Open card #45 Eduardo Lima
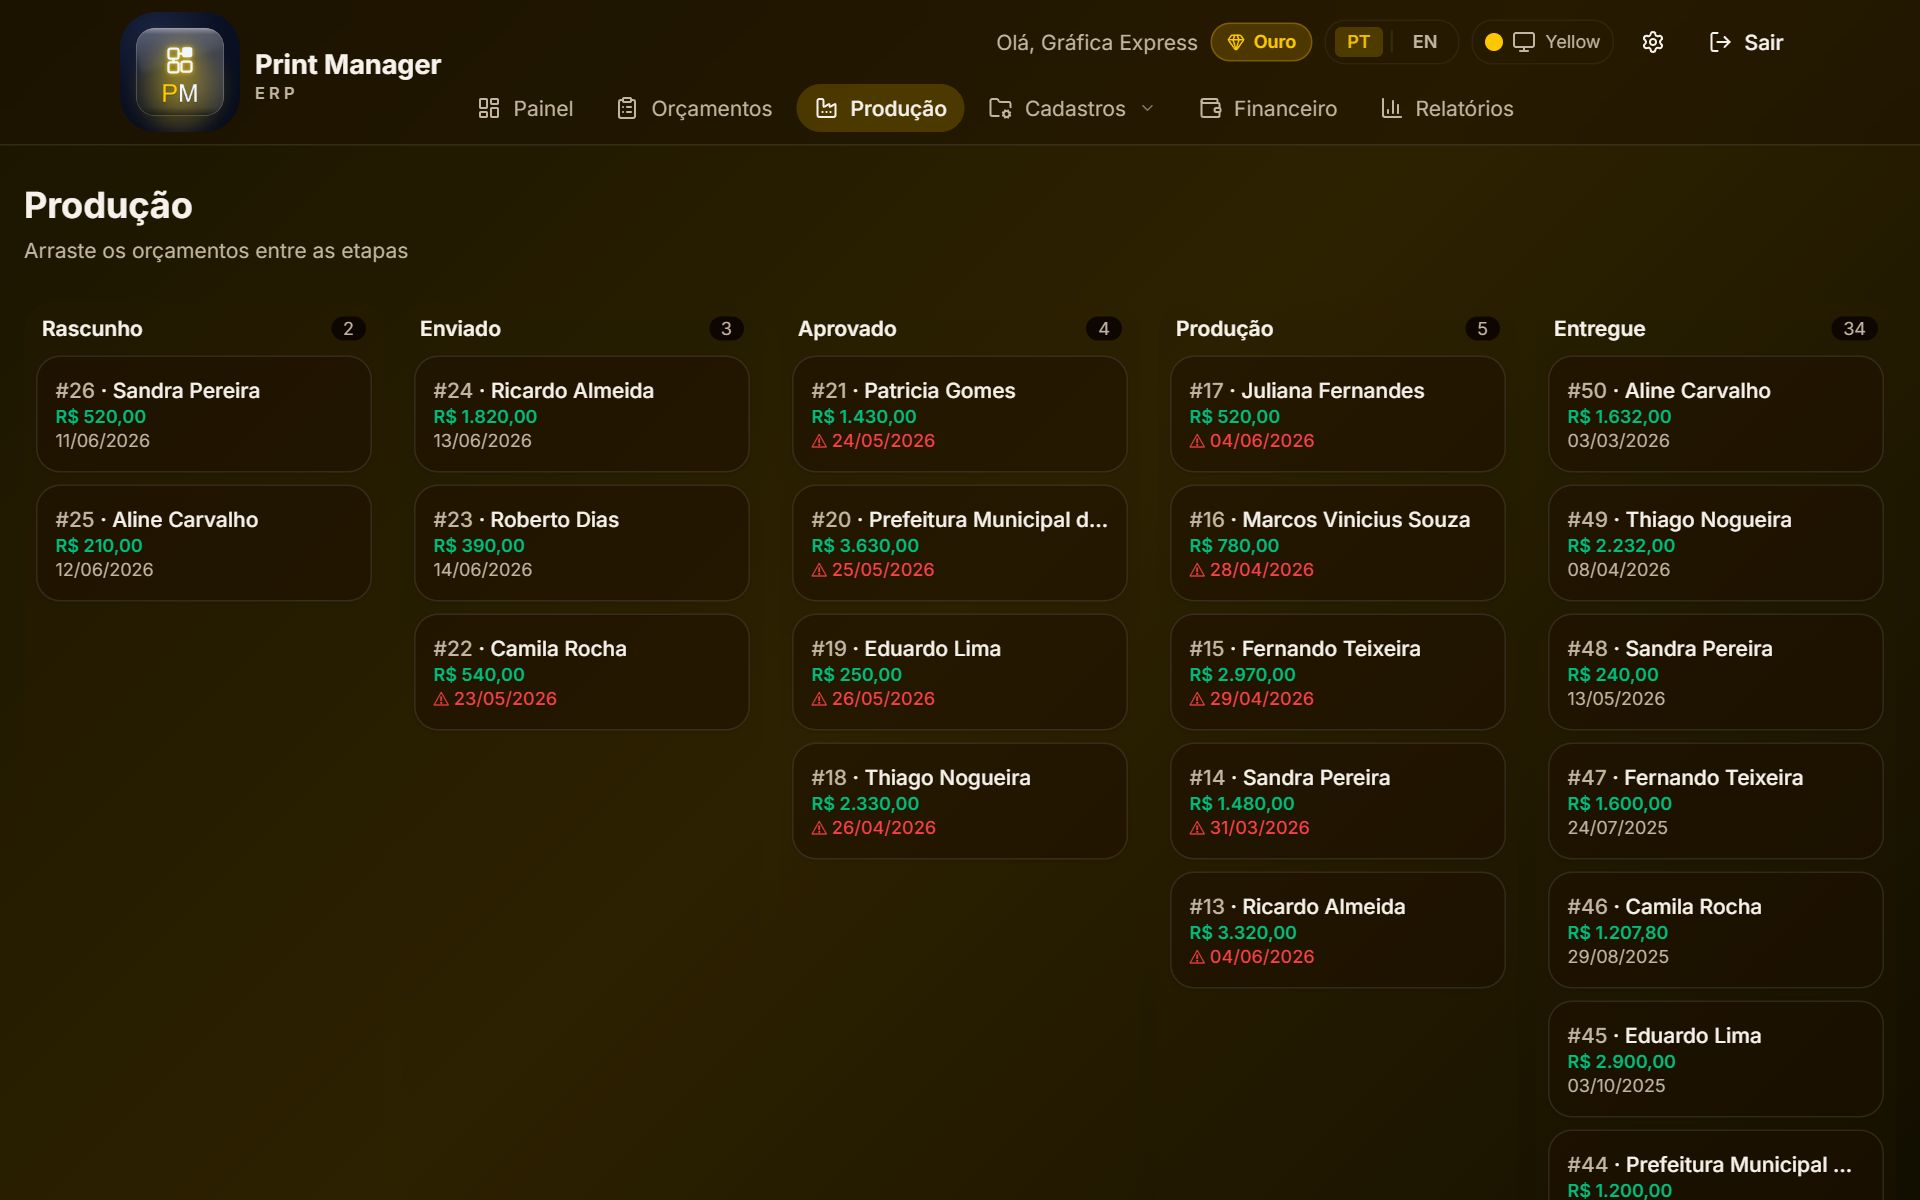 tap(1716, 1059)
